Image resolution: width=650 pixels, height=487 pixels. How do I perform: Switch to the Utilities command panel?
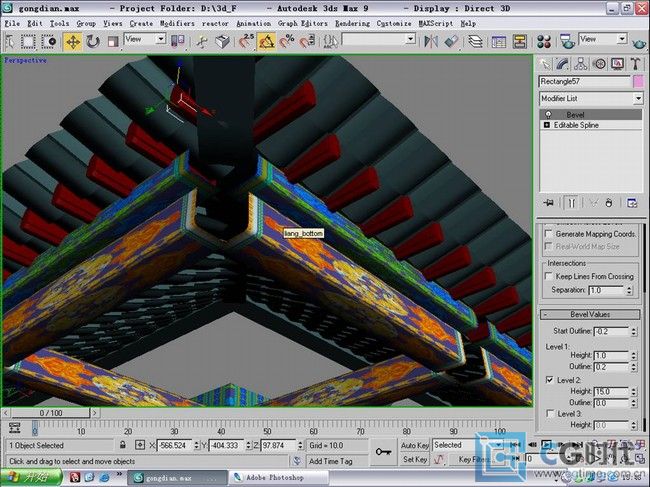[x=635, y=64]
